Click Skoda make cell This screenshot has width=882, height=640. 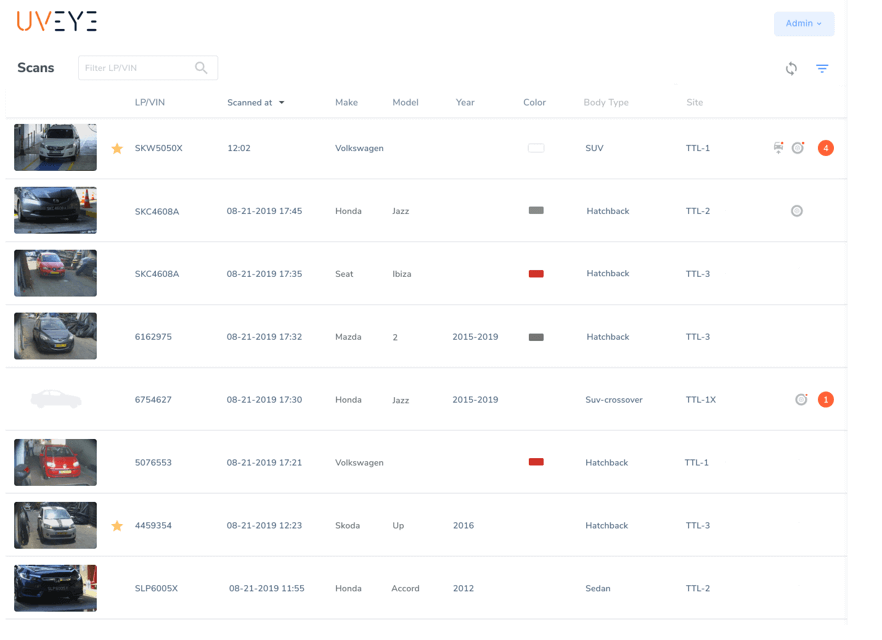pyautogui.click(x=348, y=526)
